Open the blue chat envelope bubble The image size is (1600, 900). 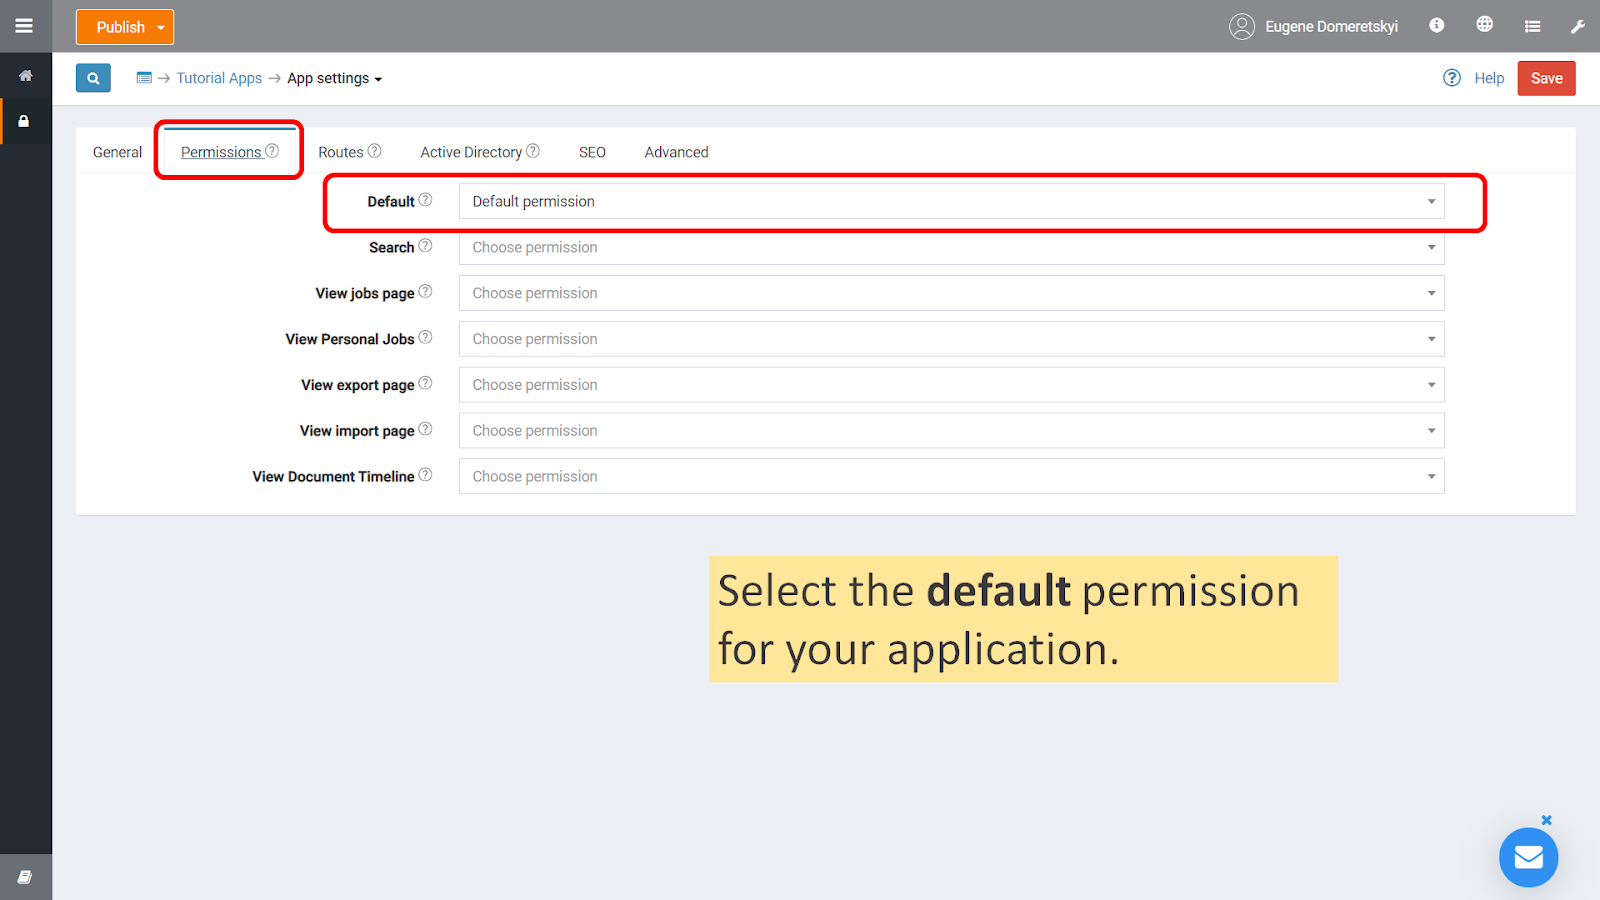pos(1528,857)
